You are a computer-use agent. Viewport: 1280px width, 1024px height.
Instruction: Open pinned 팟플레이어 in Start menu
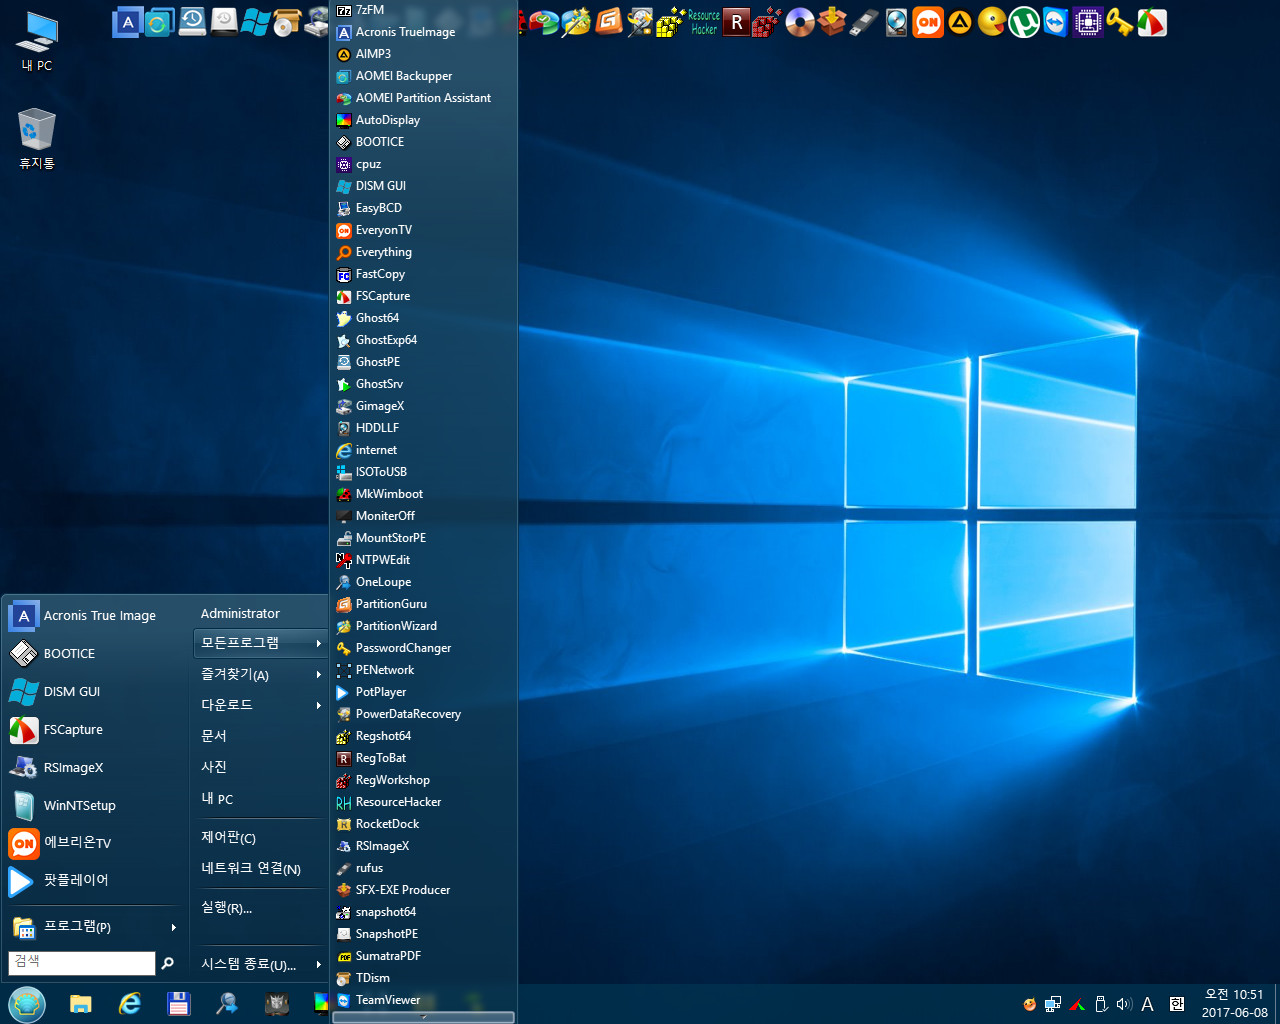point(94,881)
